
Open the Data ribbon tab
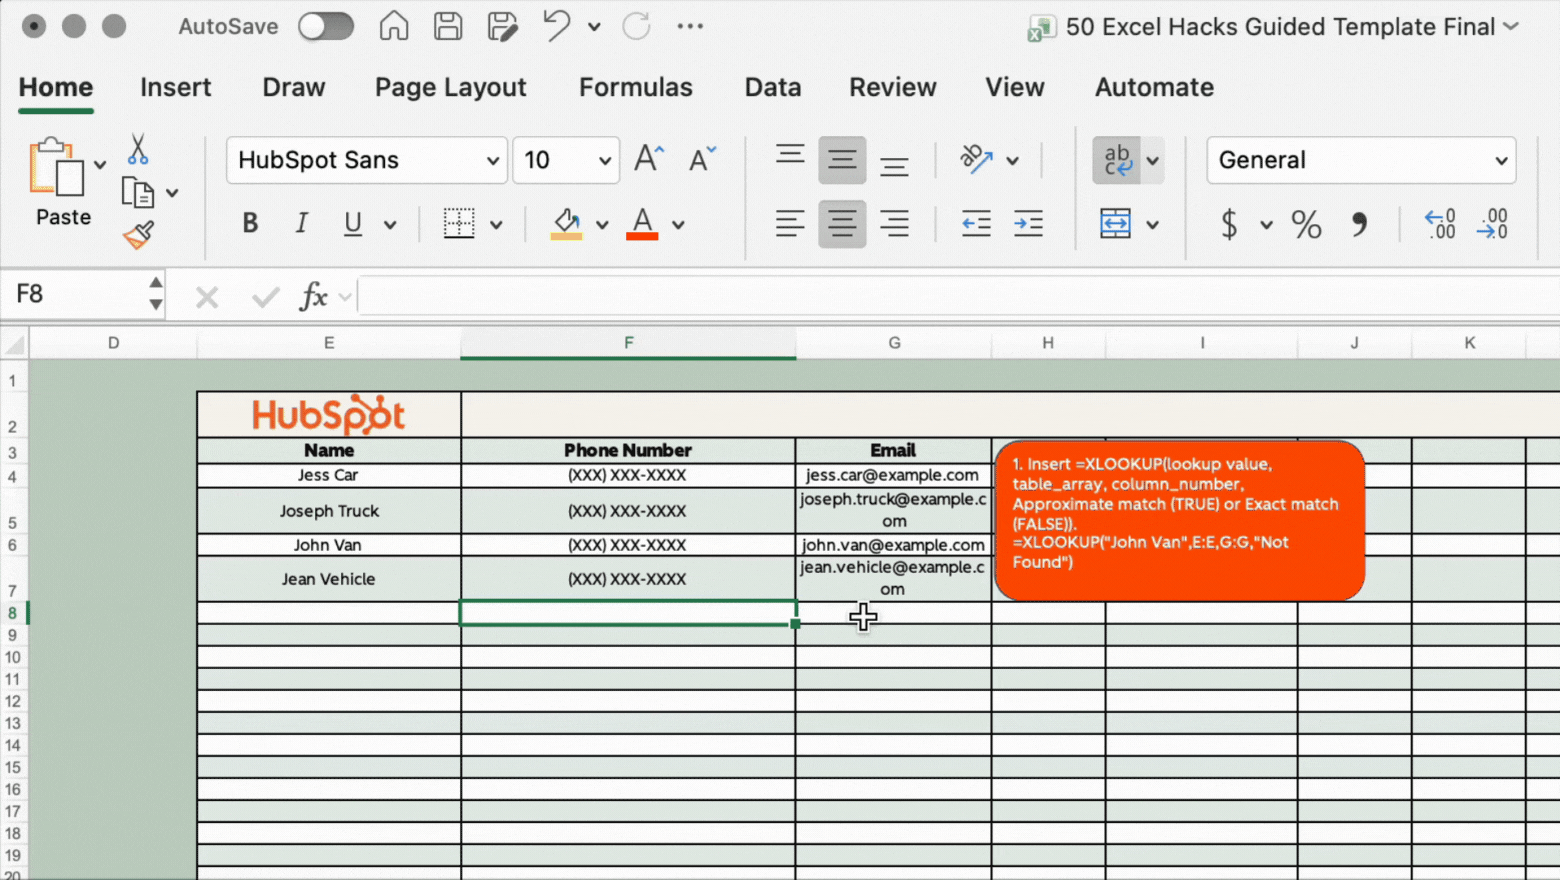point(772,88)
